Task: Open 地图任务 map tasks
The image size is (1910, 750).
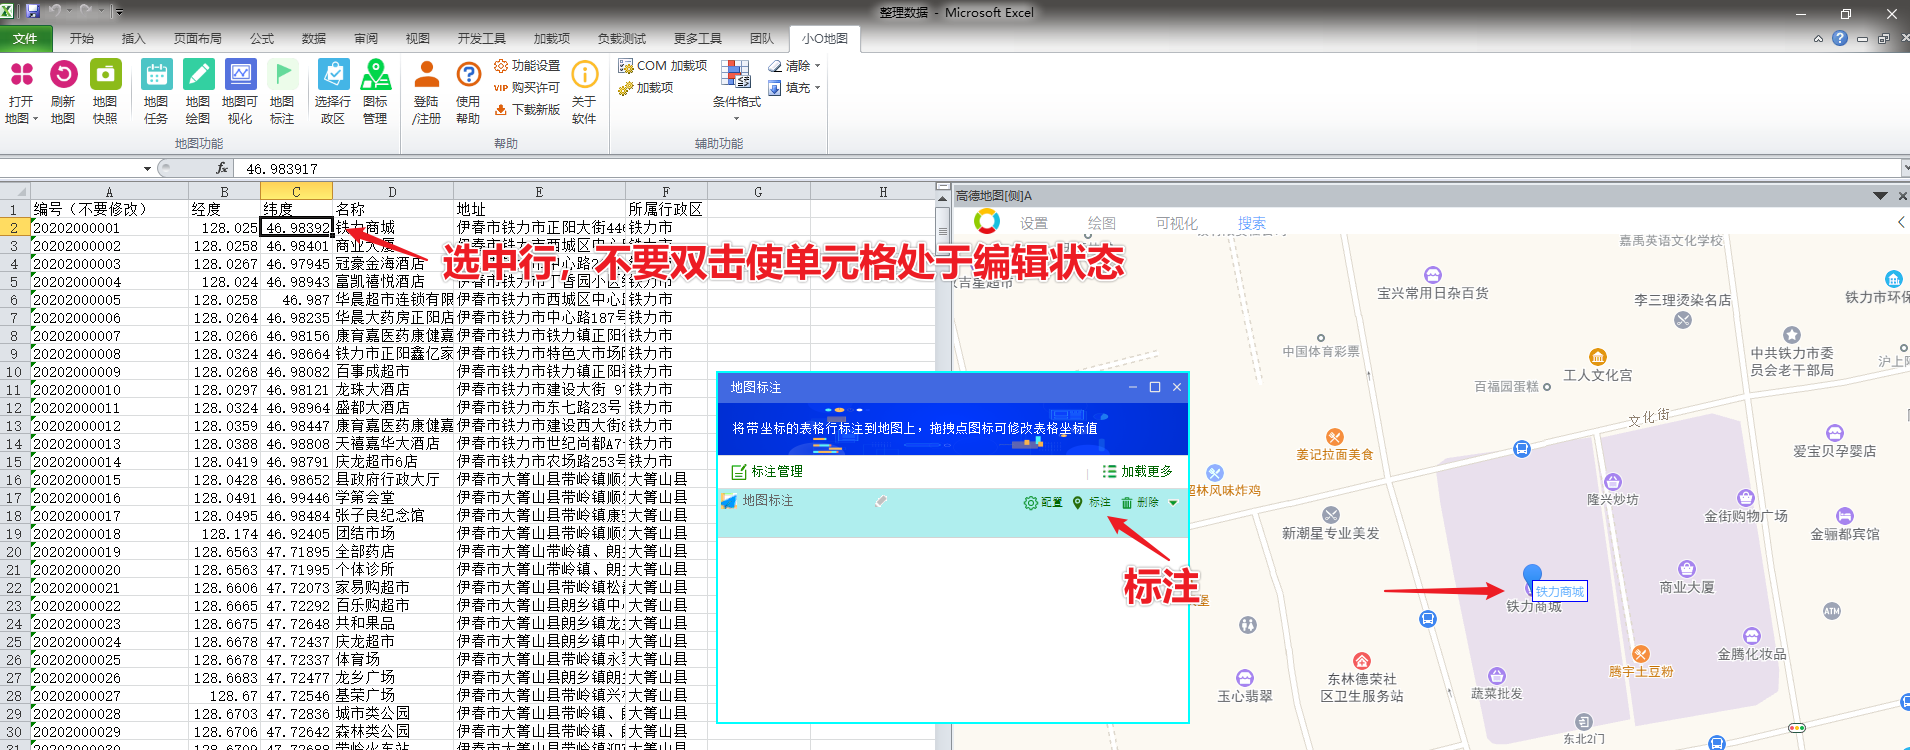Action: pos(156,92)
